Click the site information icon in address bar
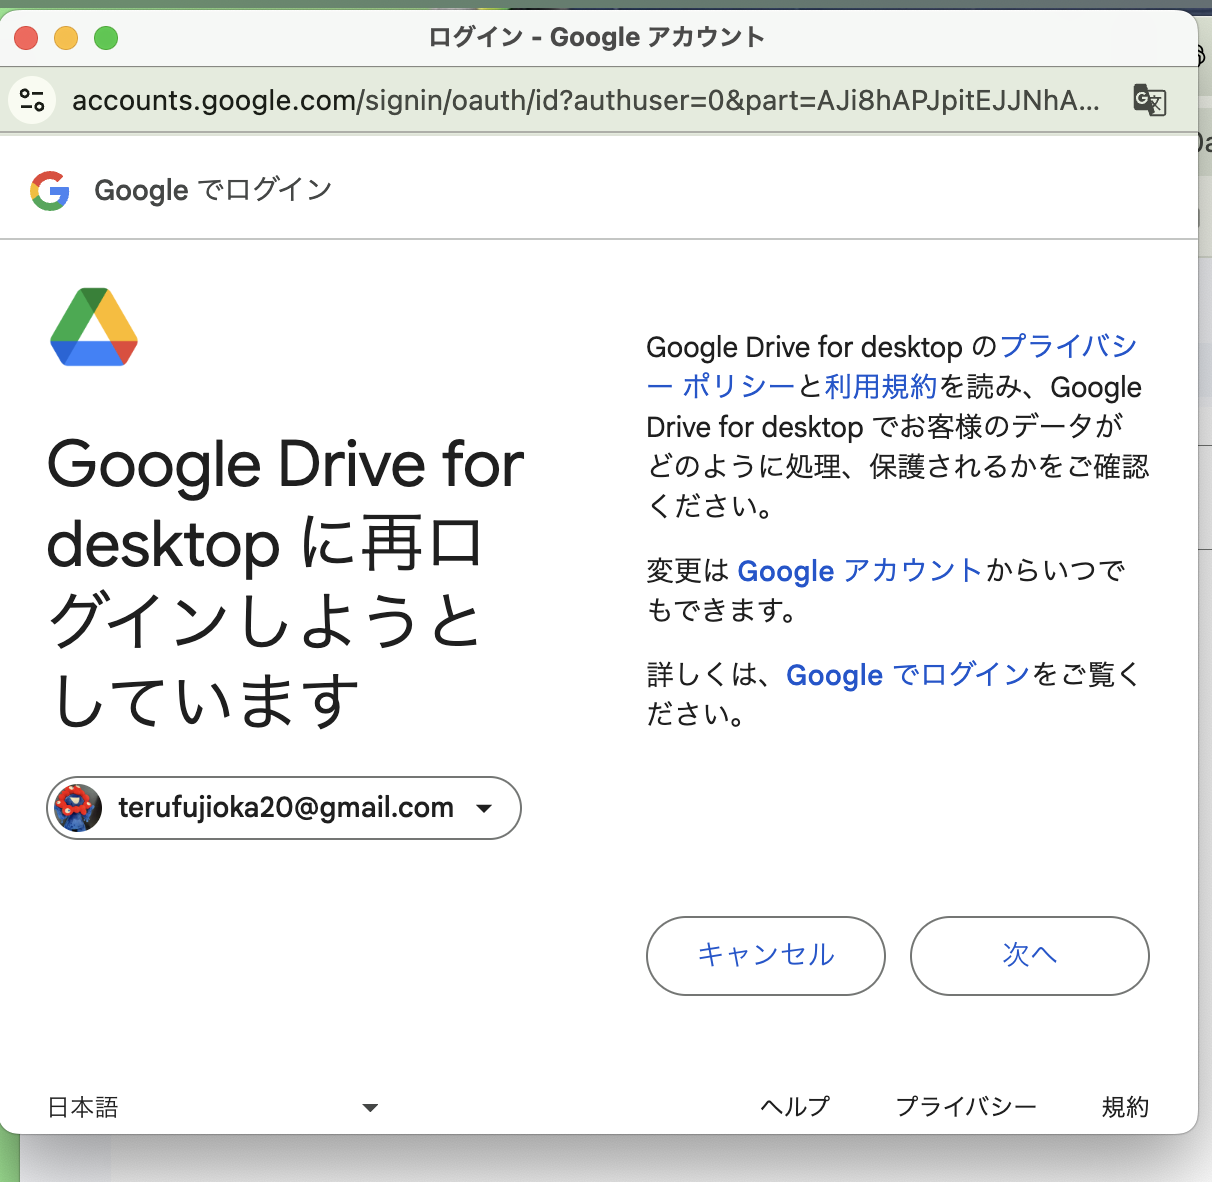This screenshot has width=1212, height=1182. 31,100
